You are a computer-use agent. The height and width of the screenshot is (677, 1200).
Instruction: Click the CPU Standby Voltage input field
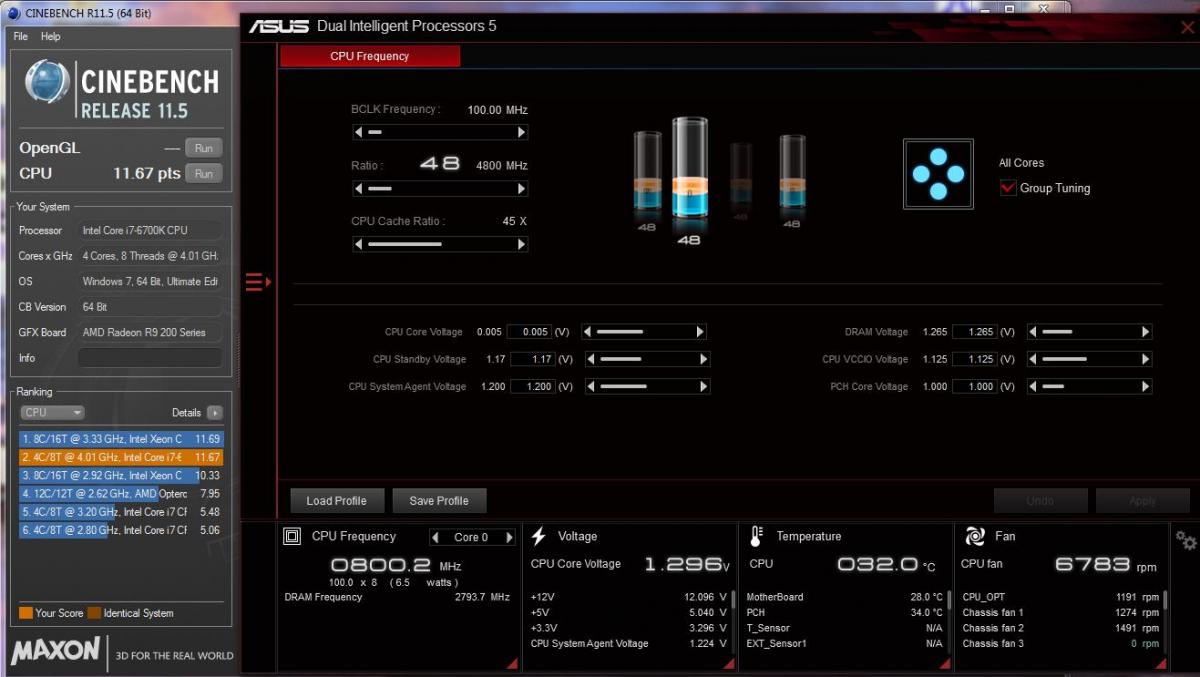tap(532, 359)
